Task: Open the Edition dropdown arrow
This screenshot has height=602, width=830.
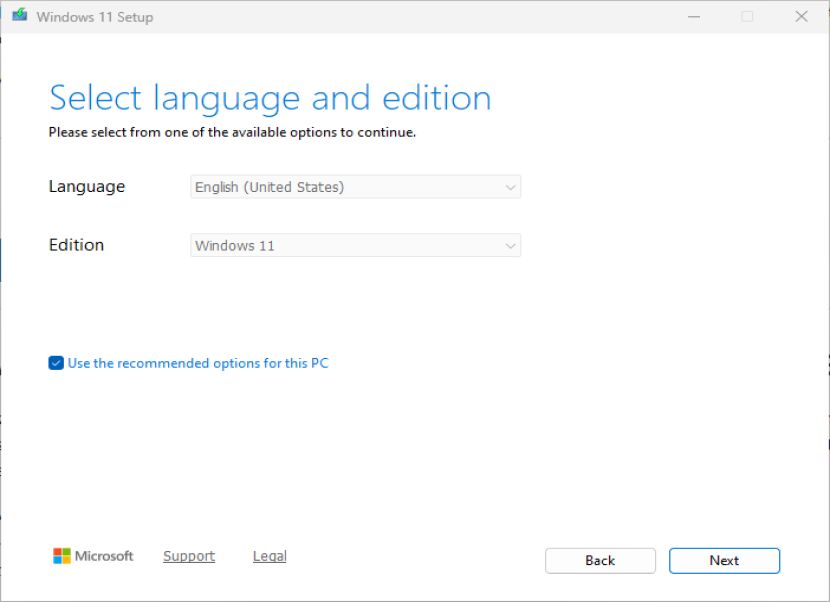Action: [510, 246]
